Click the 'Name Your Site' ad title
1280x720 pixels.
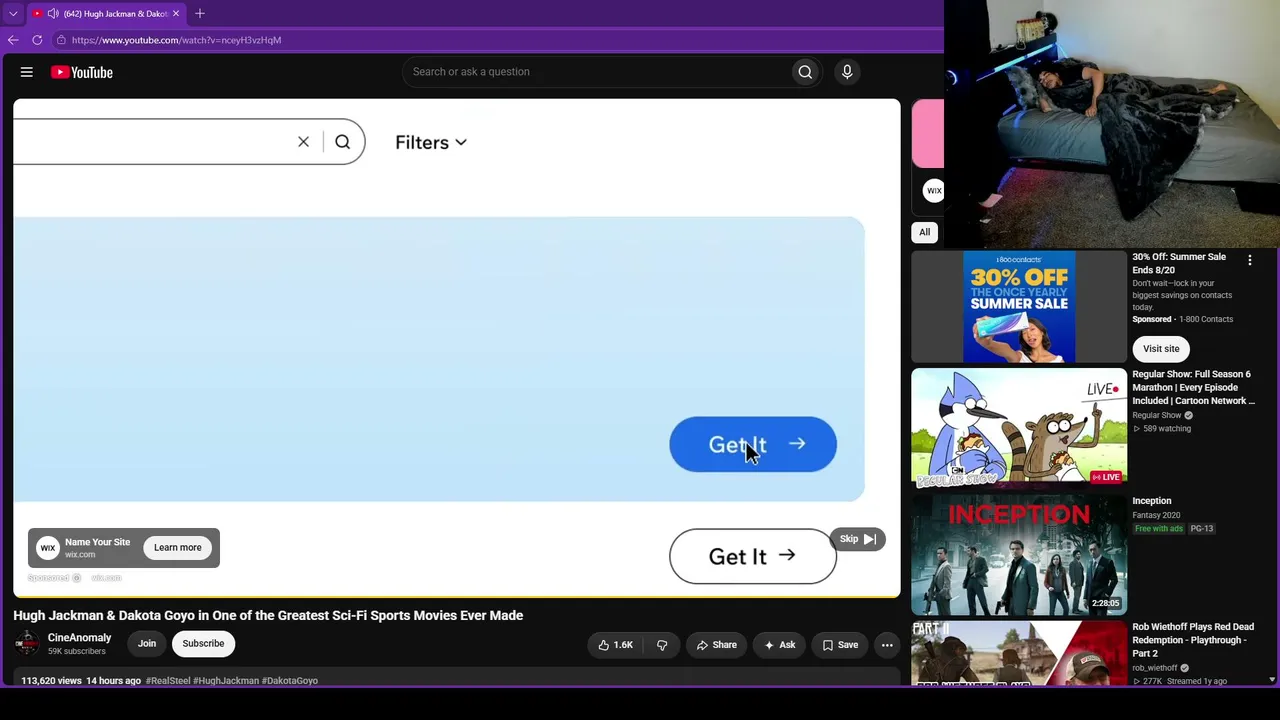(x=97, y=542)
